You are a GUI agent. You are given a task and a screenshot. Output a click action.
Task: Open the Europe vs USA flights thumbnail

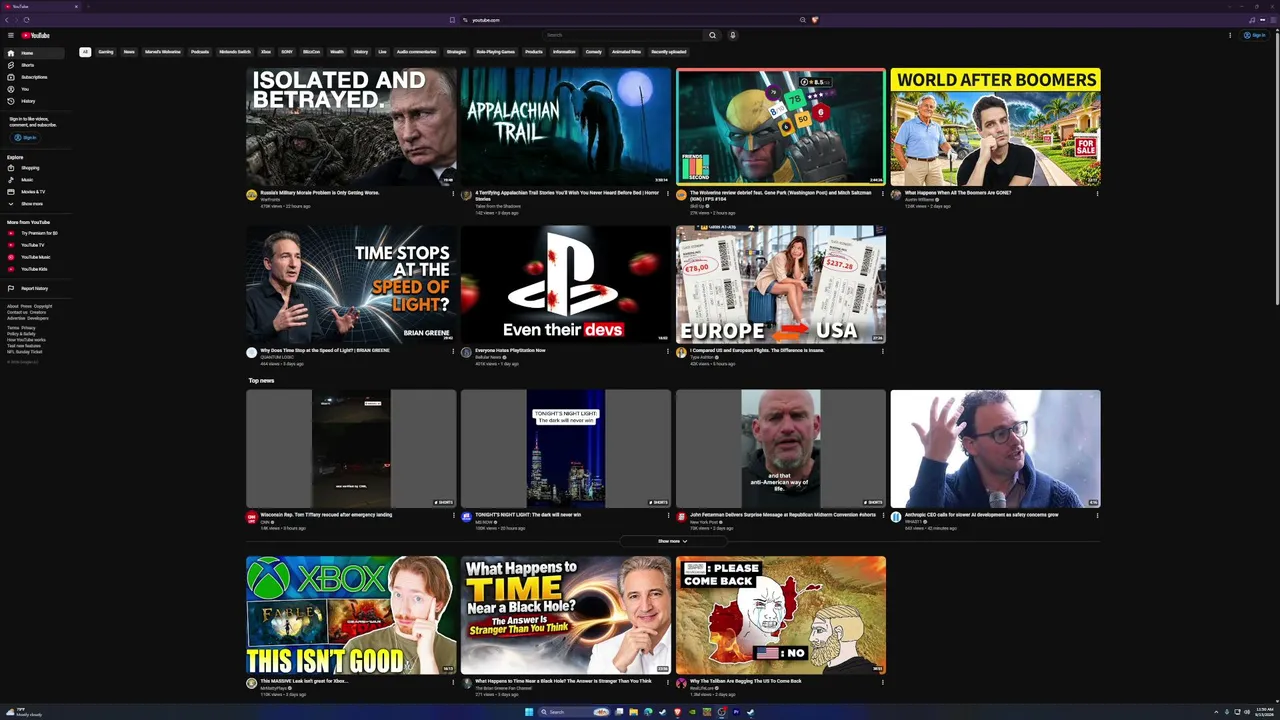tap(780, 284)
